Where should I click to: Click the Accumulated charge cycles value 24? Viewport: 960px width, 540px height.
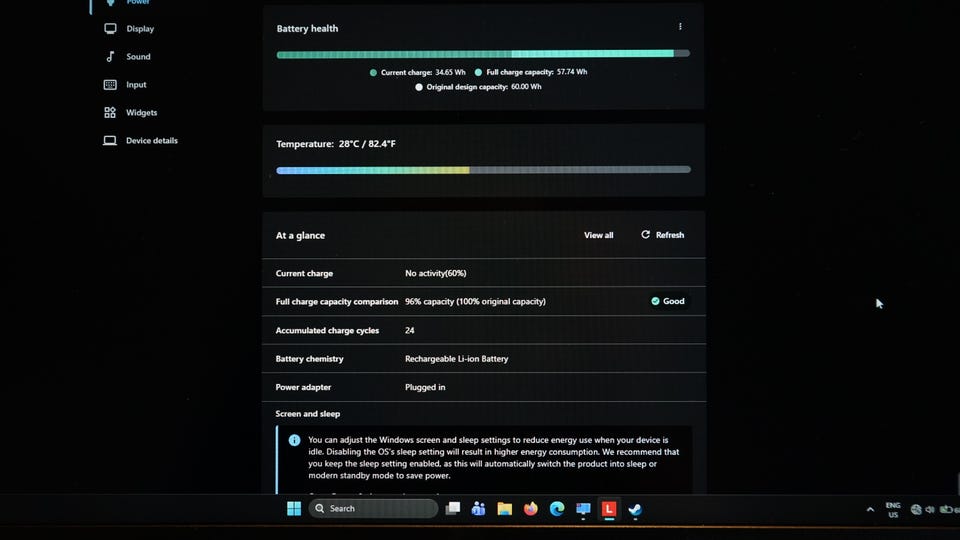pos(410,331)
